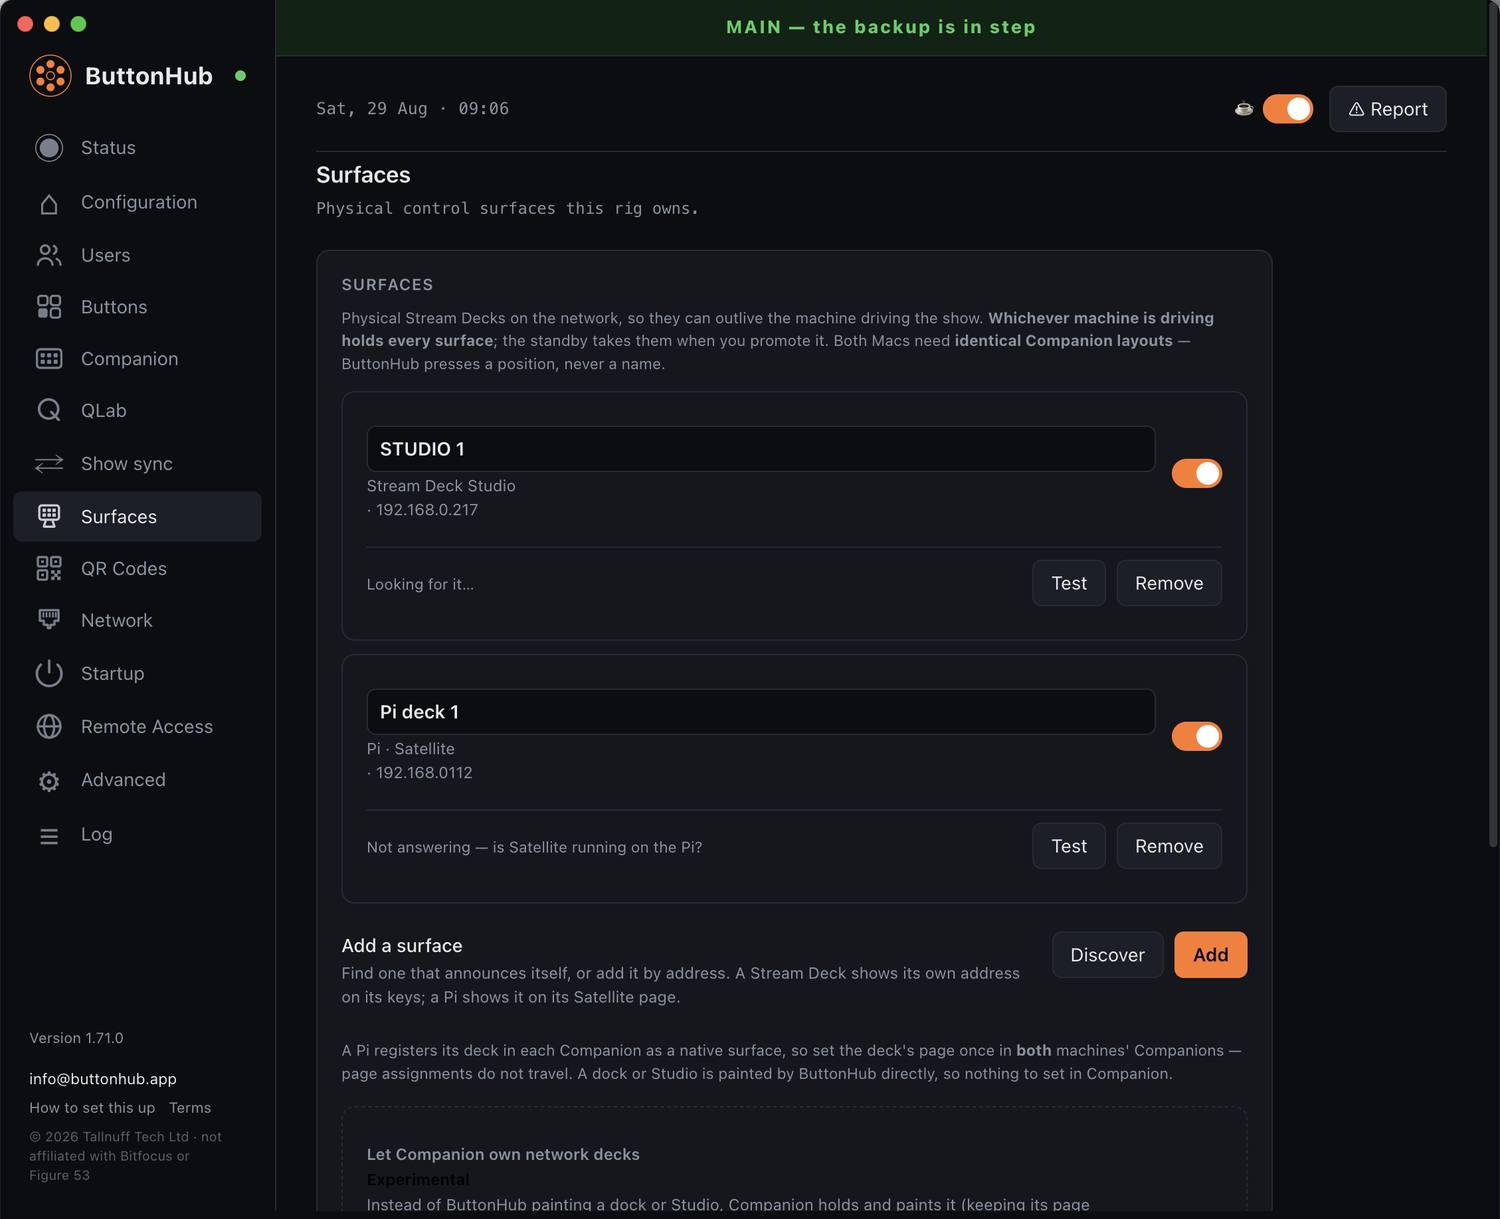Screen dimensions: 1500x1219
Task: Toggle the orange switch beside Report
Action: [x=1288, y=109]
